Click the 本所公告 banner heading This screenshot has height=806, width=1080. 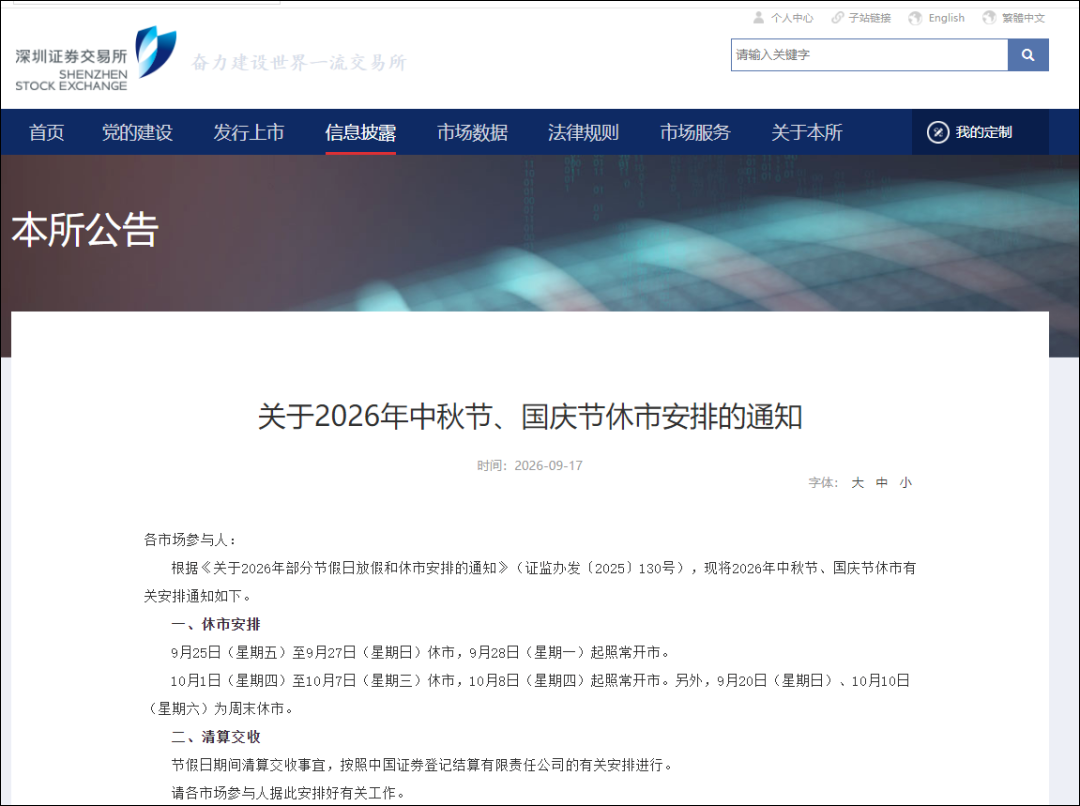coord(85,229)
